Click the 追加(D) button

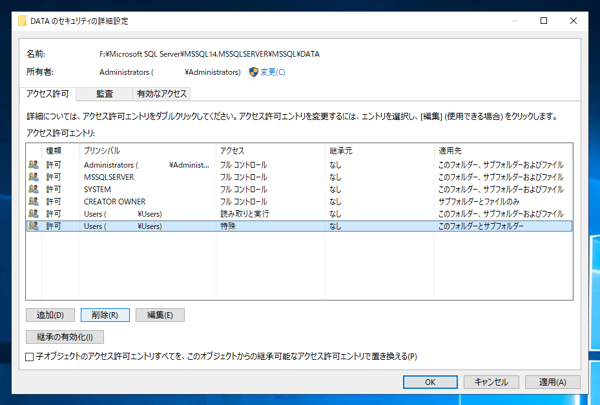pos(50,315)
